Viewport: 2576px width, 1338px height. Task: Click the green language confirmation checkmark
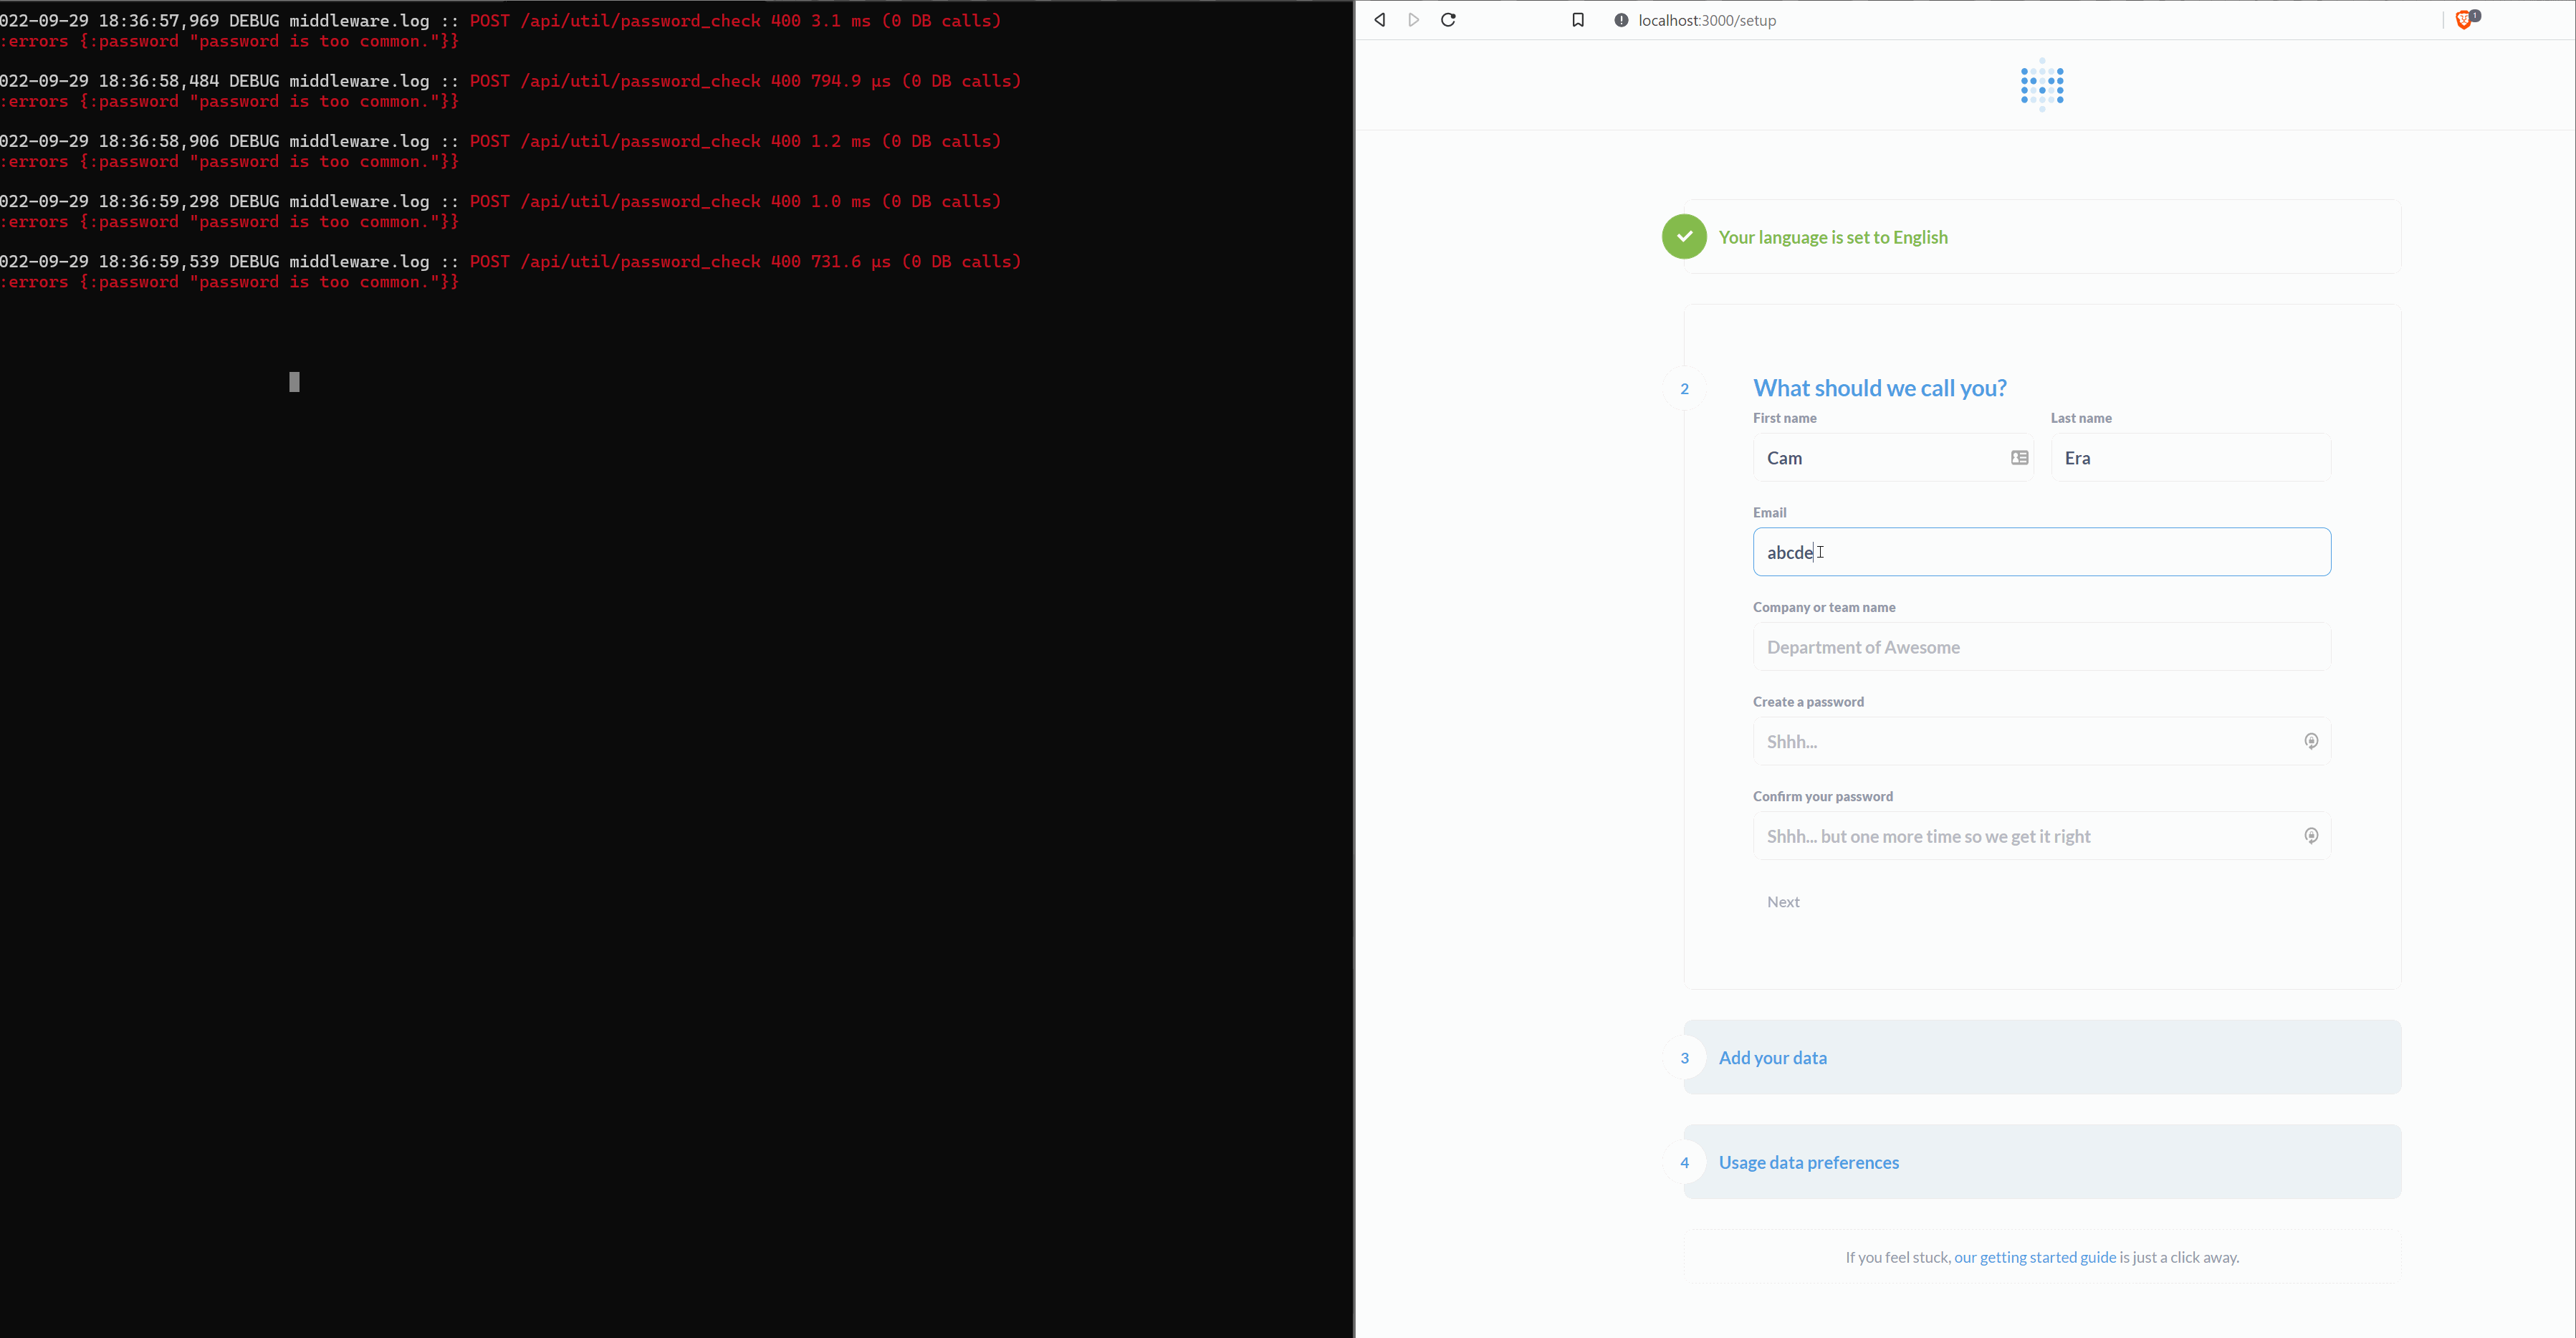pos(1683,237)
